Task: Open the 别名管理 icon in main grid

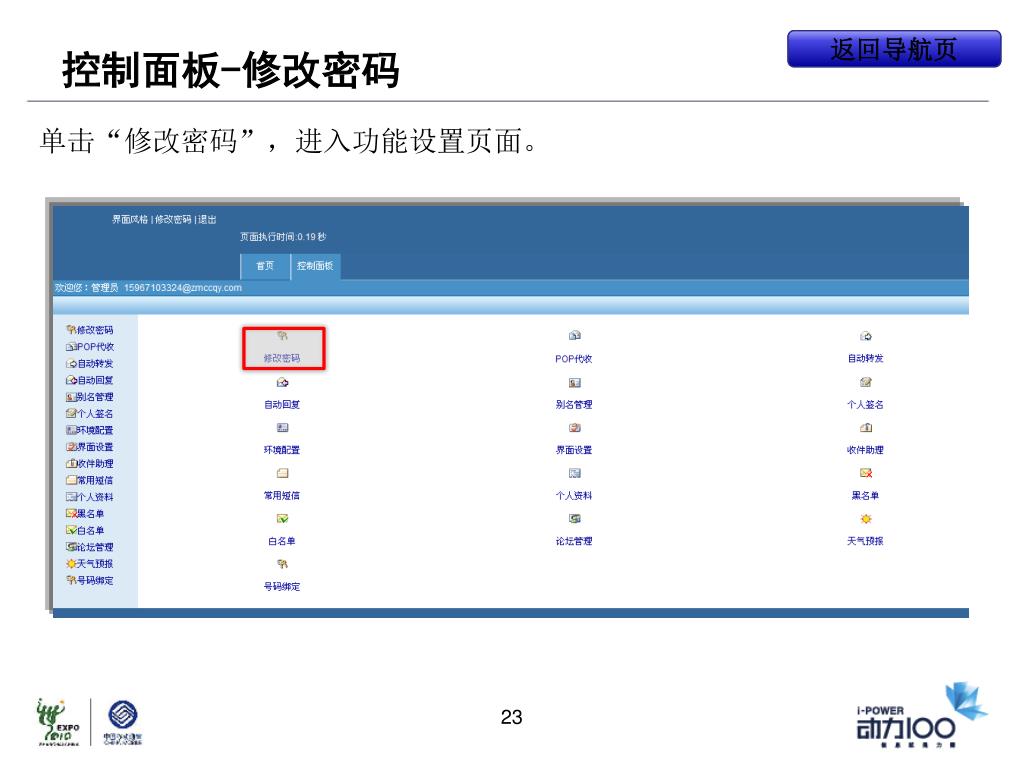Action: (575, 383)
